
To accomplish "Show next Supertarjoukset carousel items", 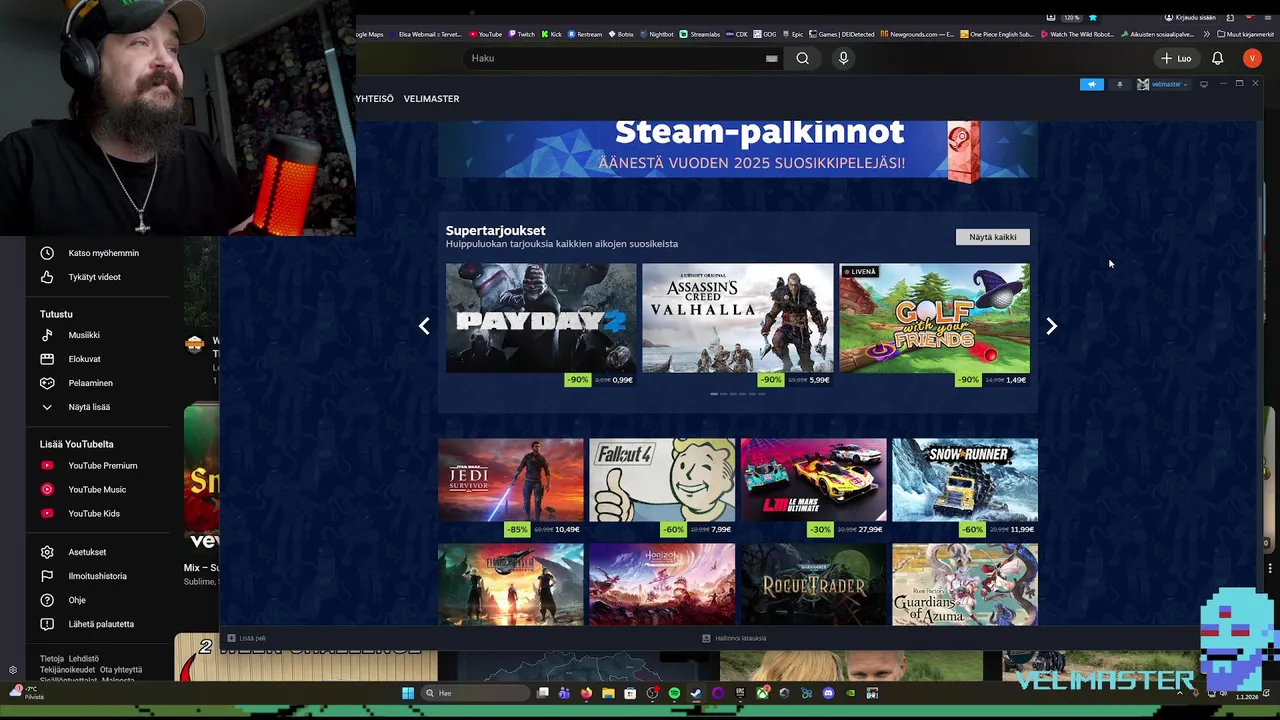I will point(1051,326).
